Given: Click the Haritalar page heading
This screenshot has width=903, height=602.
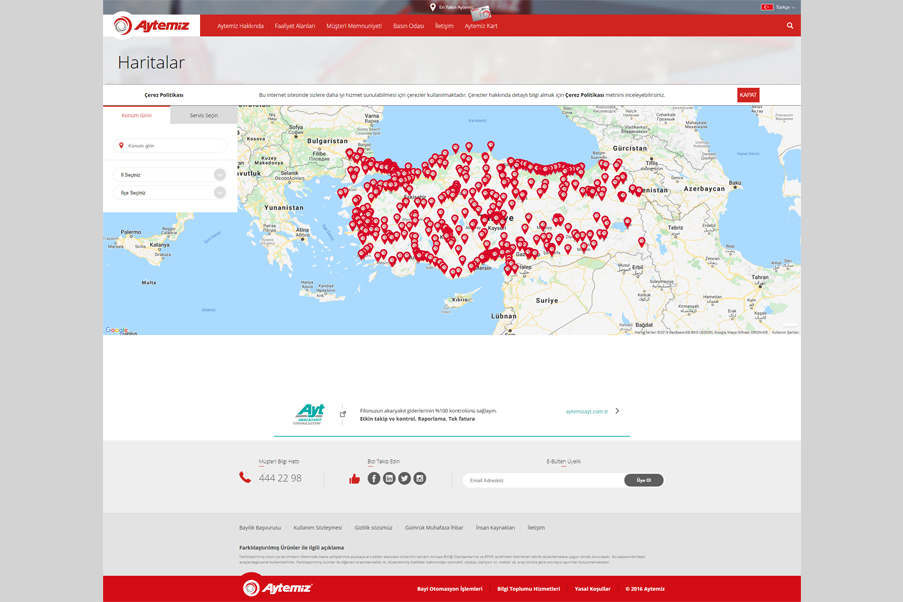Looking at the screenshot, I should [151, 62].
